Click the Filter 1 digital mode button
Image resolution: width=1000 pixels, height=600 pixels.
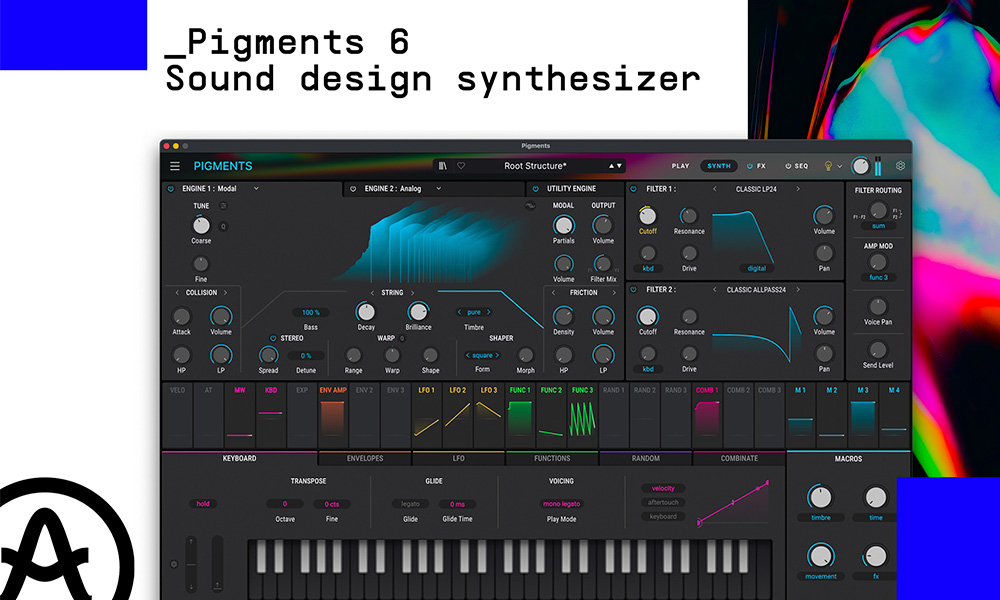757,268
